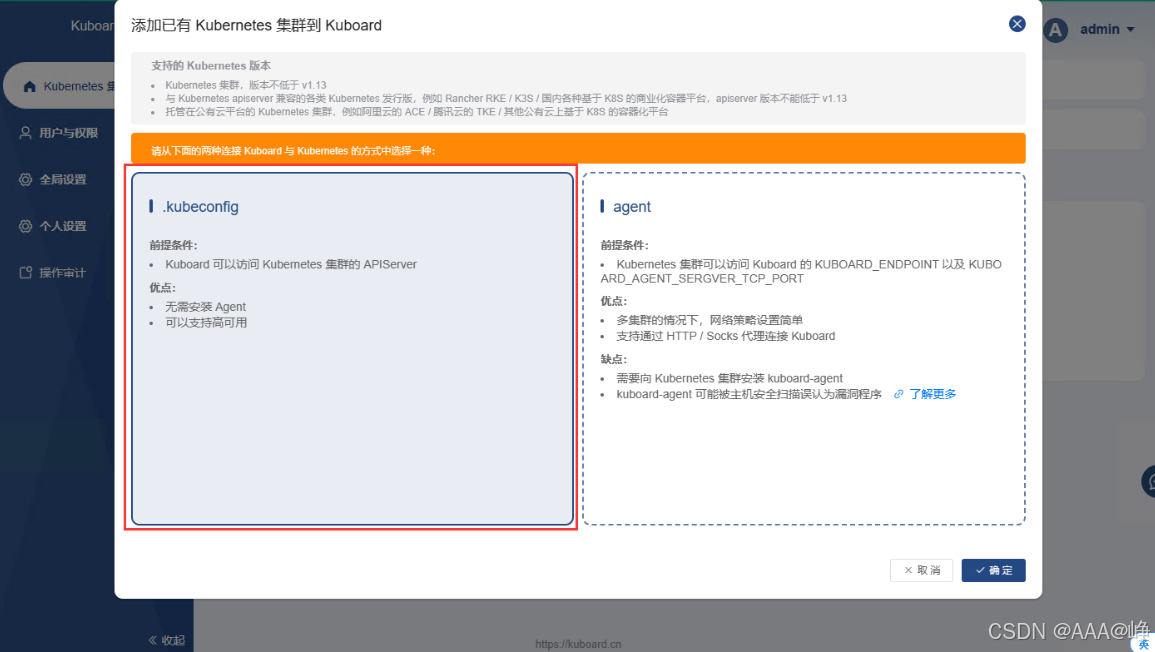Screen dimensions: 1155x652
Task: Click the link icon beside 了解更多
Action: [899, 394]
